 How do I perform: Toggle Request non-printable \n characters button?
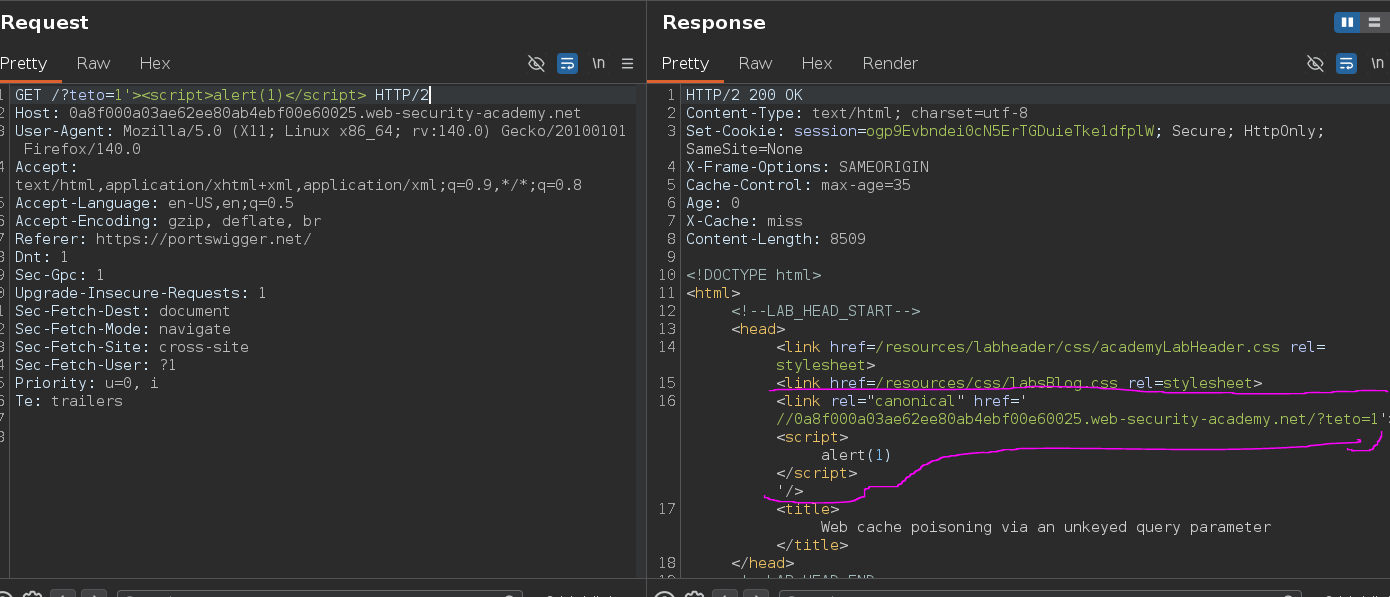(598, 63)
